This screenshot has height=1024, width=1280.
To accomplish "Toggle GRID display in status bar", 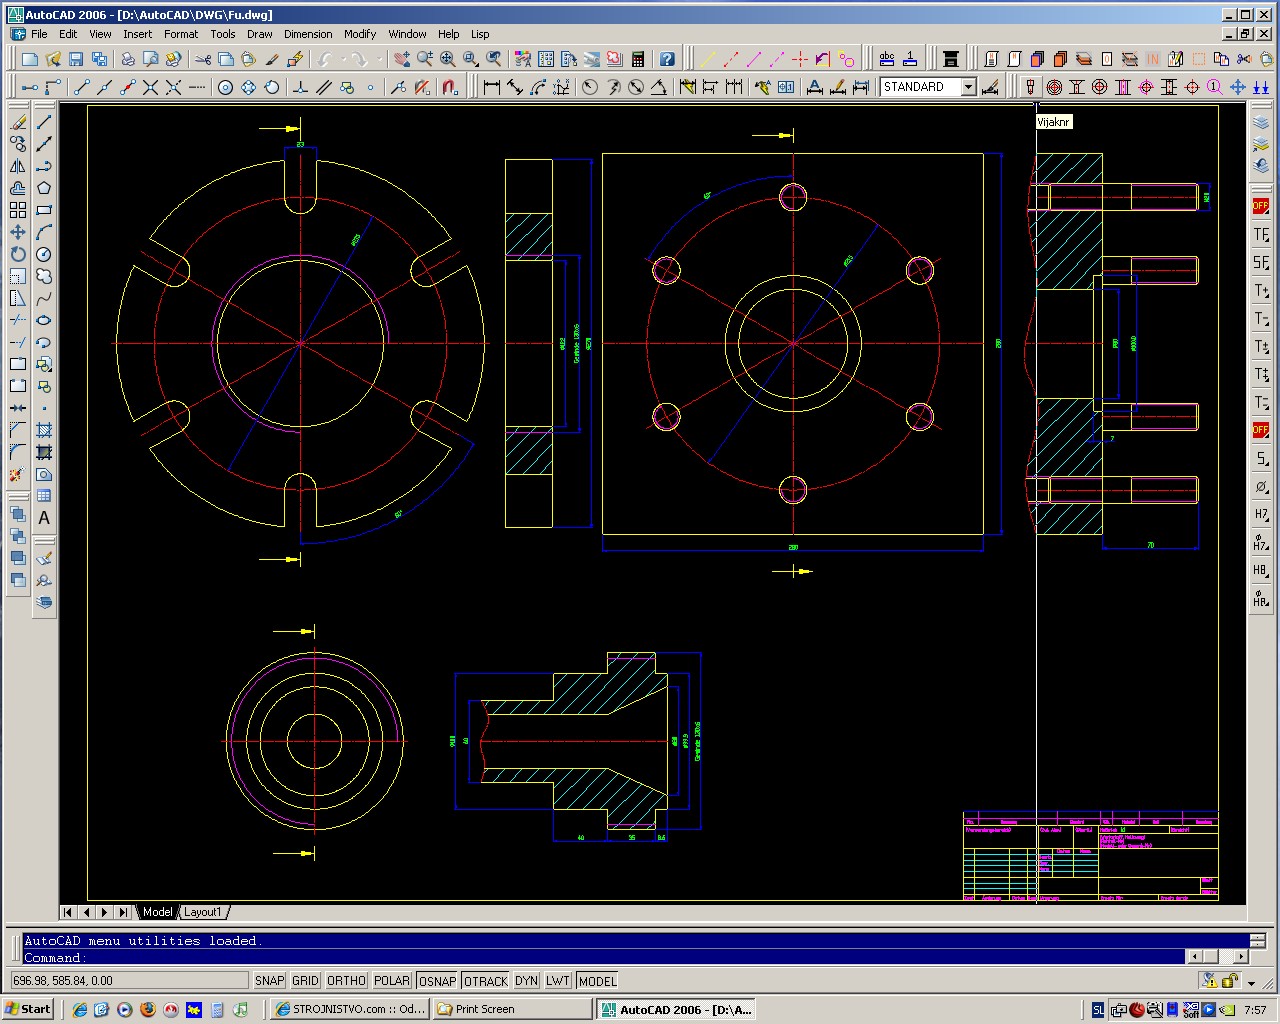I will 305,981.
